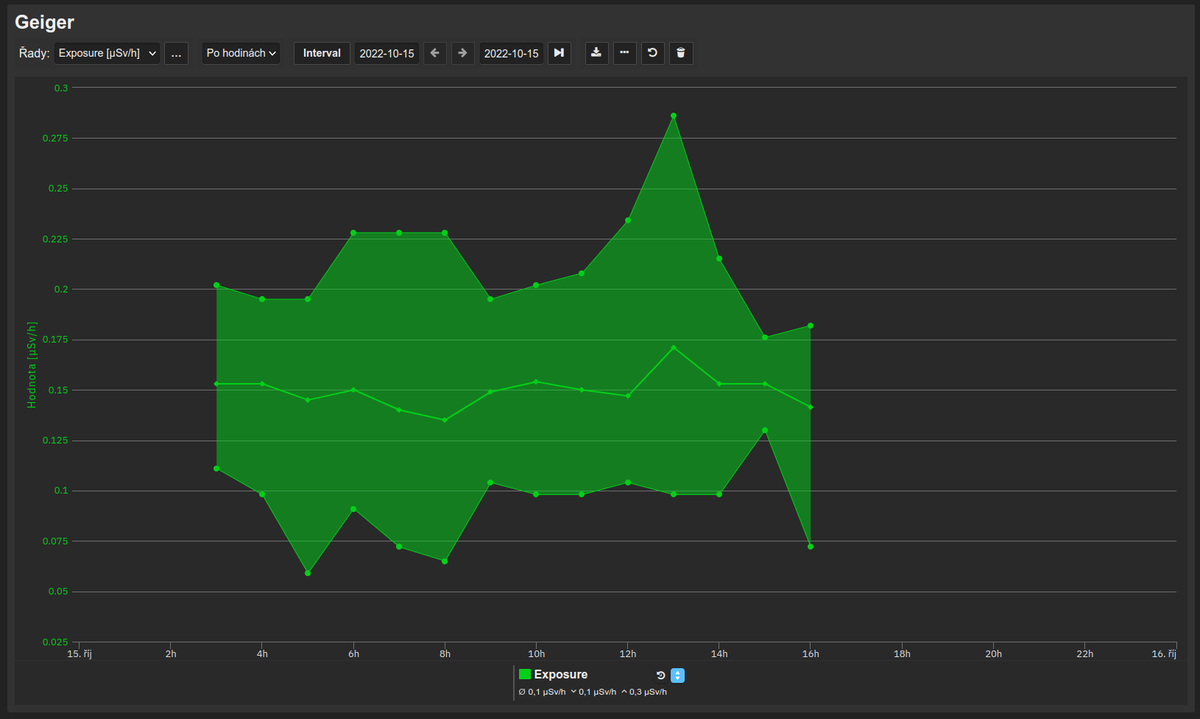This screenshot has width=1200, height=719.
Task: Click the end date field 2022-10-15
Action: pyautogui.click(x=511, y=53)
